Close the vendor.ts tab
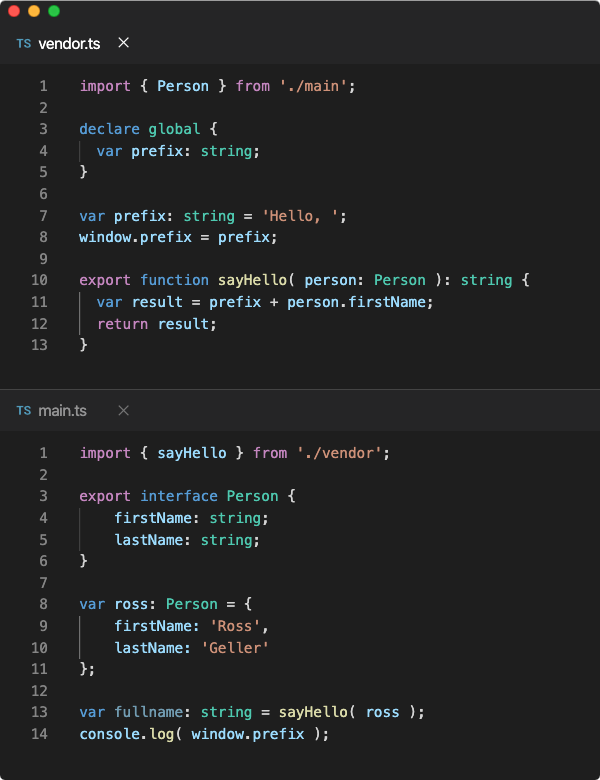Viewport: 600px width, 780px height. tap(123, 43)
